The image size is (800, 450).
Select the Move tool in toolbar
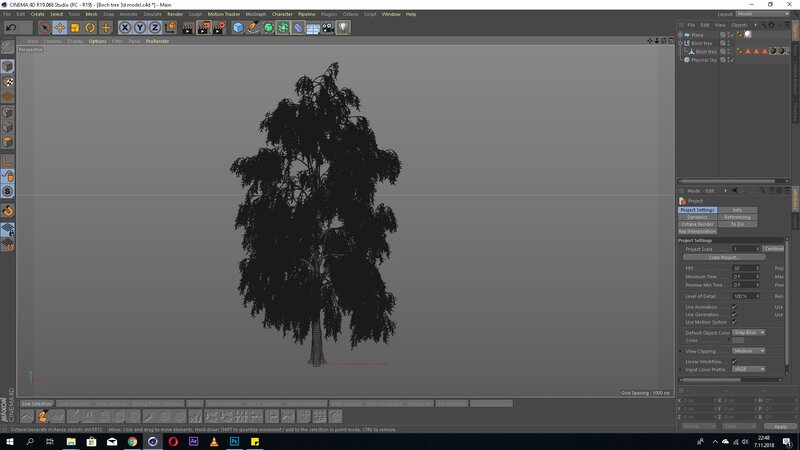(60, 28)
